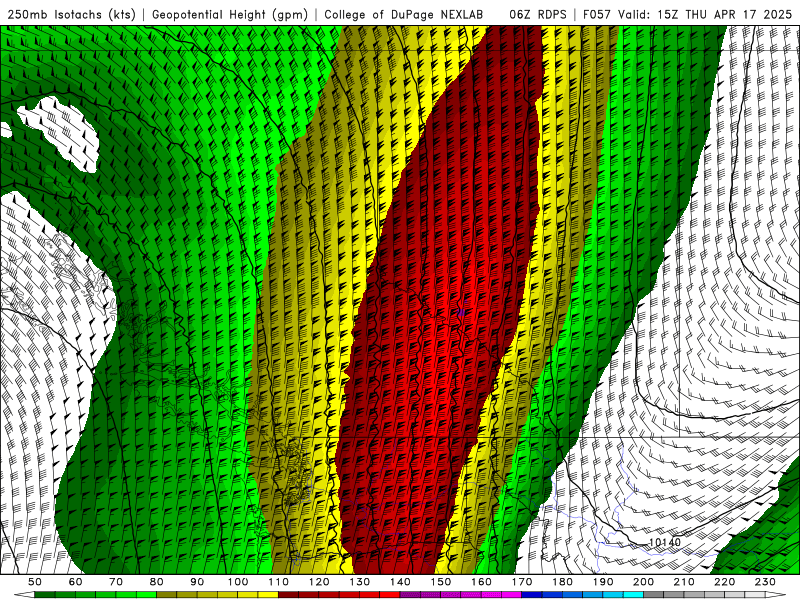800x600 pixels.
Task: Click the '220' color scale label
Action: coord(724,582)
